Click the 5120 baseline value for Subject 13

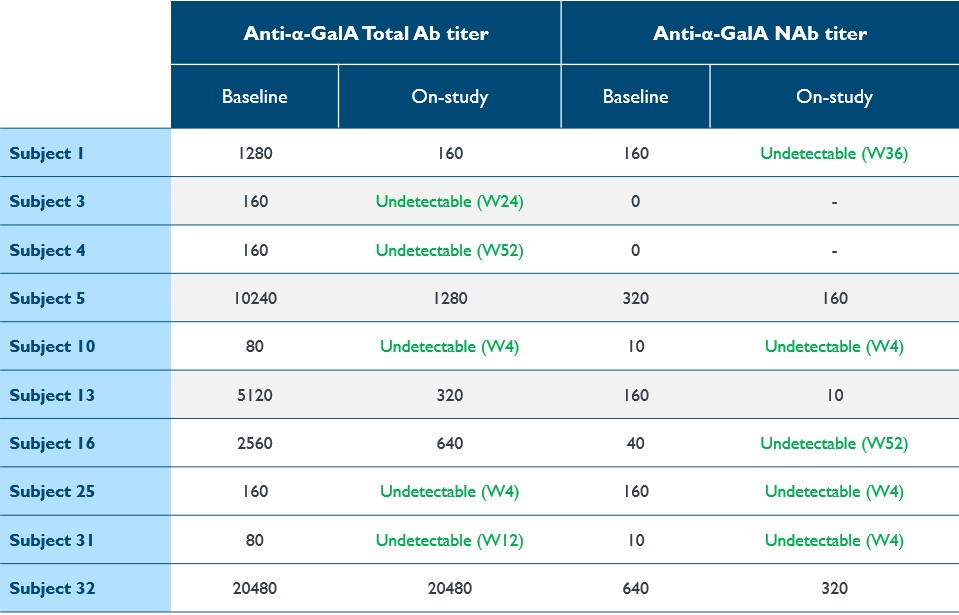255,395
